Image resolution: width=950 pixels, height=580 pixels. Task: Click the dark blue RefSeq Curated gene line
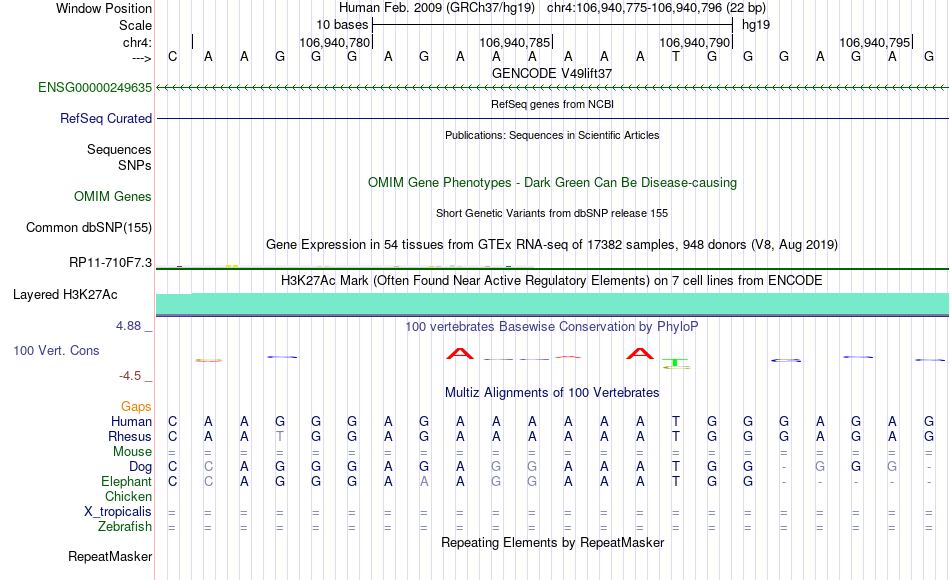pyautogui.click(x=552, y=118)
